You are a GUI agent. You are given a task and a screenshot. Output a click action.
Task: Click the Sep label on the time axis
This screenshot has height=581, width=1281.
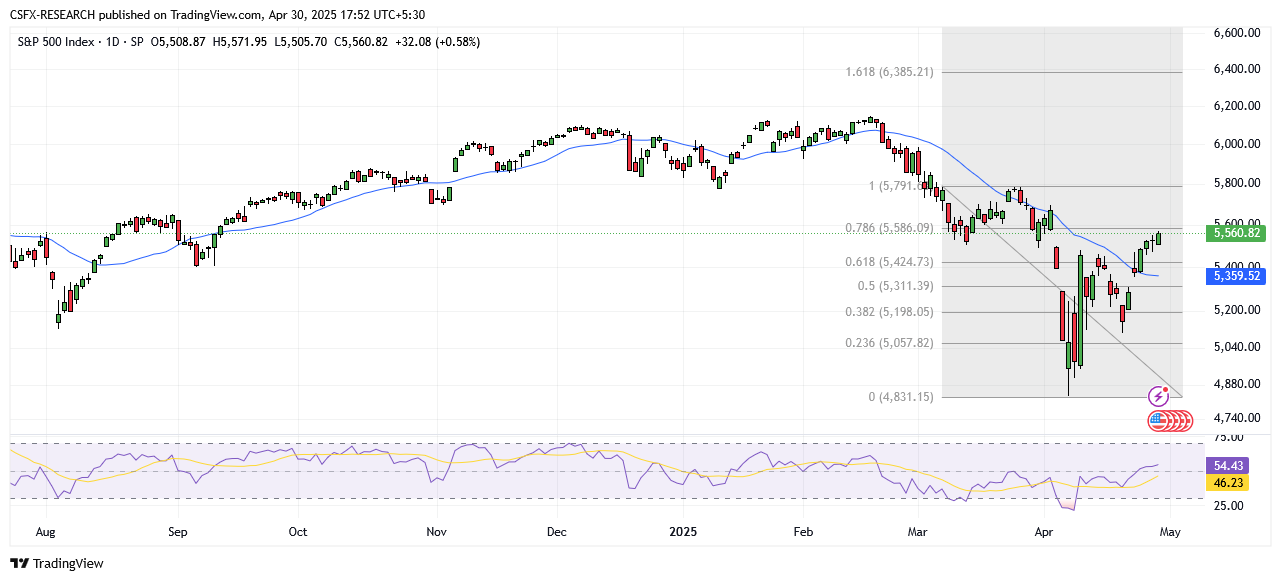(177, 532)
